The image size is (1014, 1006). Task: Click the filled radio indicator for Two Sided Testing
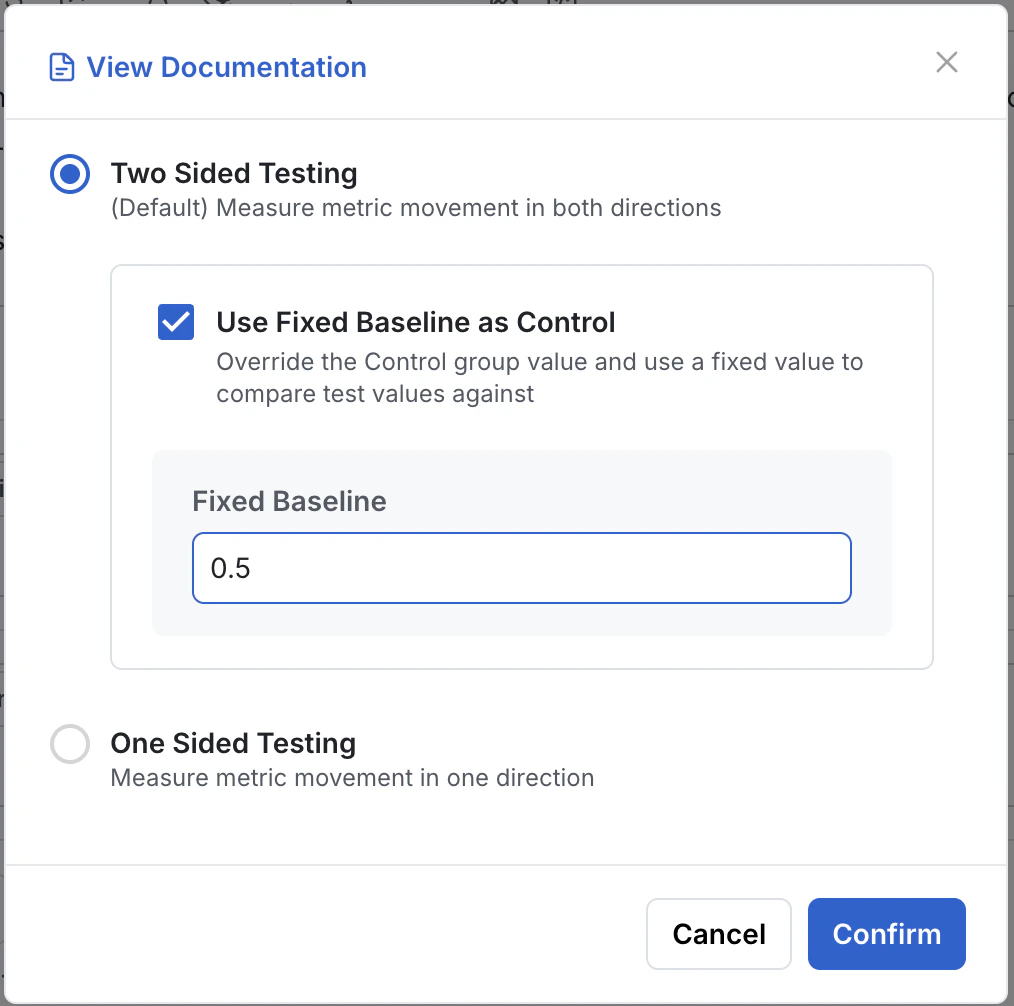point(69,174)
